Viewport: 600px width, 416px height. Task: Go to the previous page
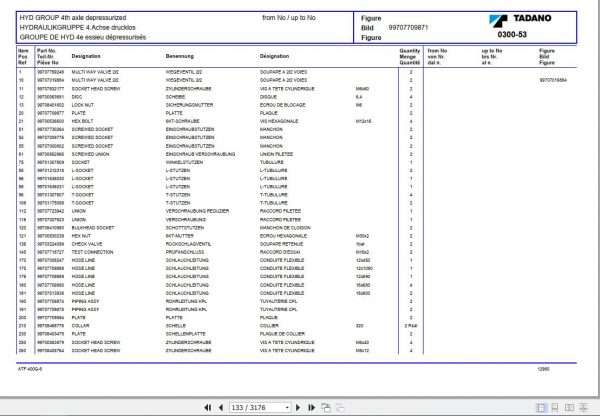[x=221, y=408]
